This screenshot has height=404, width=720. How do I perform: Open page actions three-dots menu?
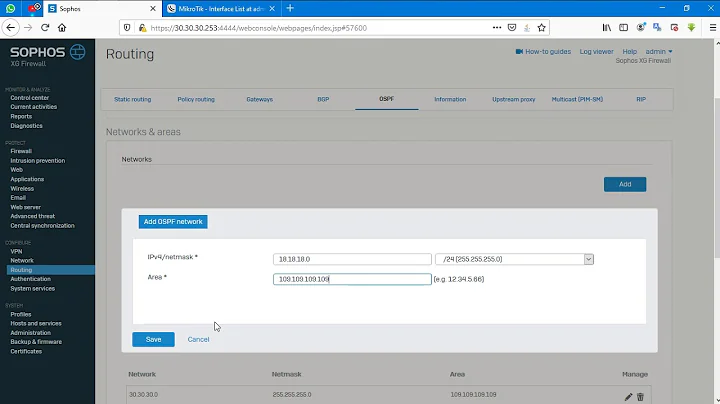(x=497, y=28)
